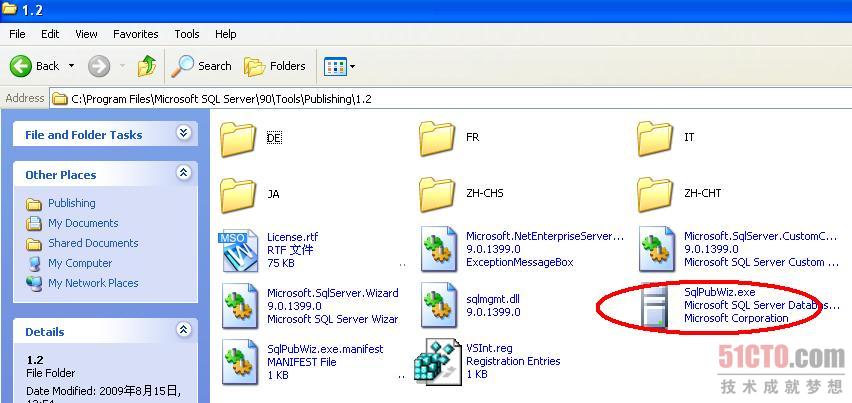The width and height of the screenshot is (852, 403).
Task: Select the VSInt.reg registry file icon
Action: (437, 362)
